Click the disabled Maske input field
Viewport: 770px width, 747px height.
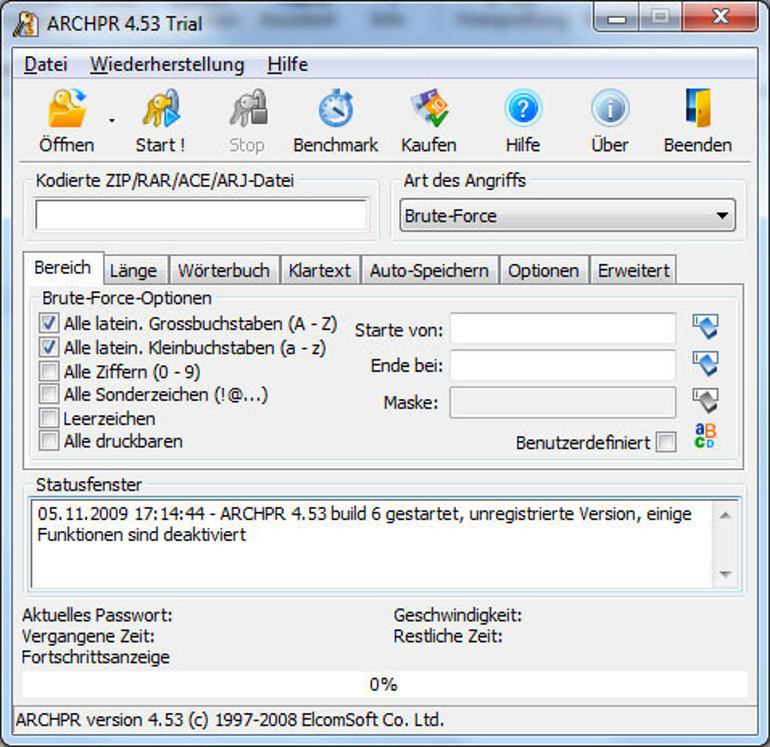(x=563, y=402)
